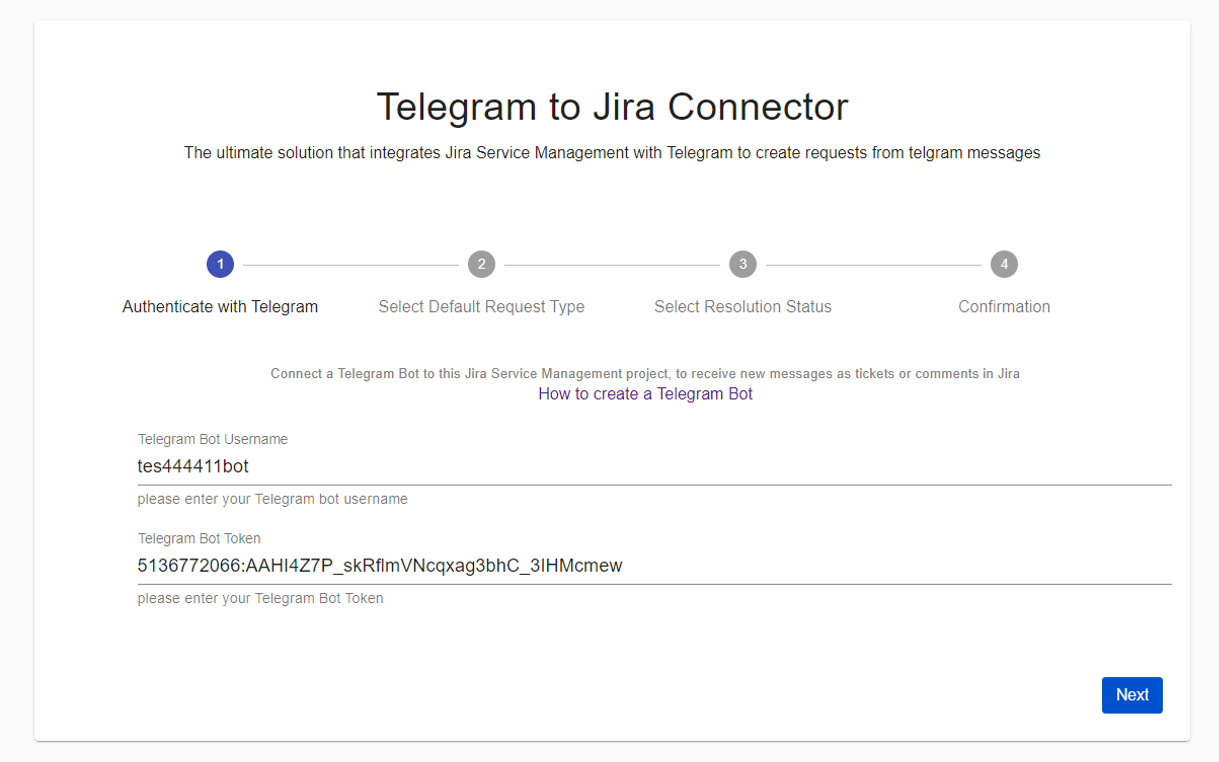The image size is (1219, 762).
Task: Click the step 3 circle icon
Action: (x=742, y=264)
